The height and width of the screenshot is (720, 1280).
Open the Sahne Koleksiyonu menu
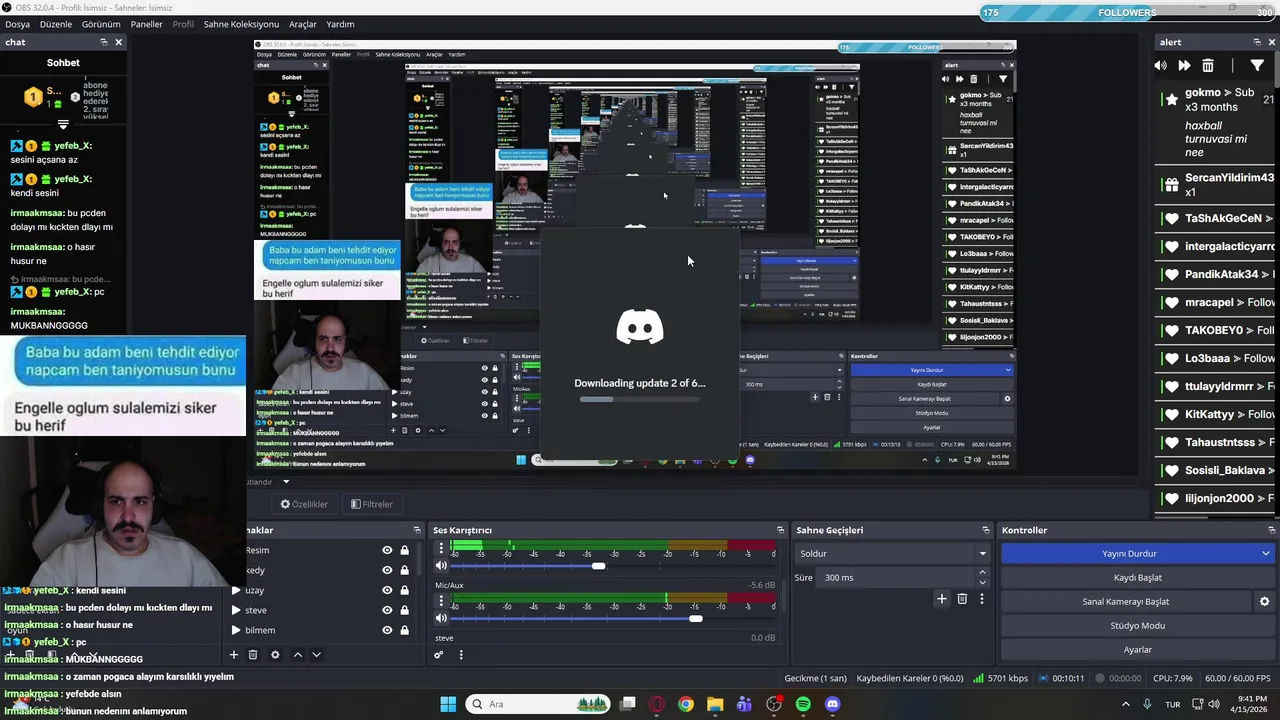(x=241, y=24)
